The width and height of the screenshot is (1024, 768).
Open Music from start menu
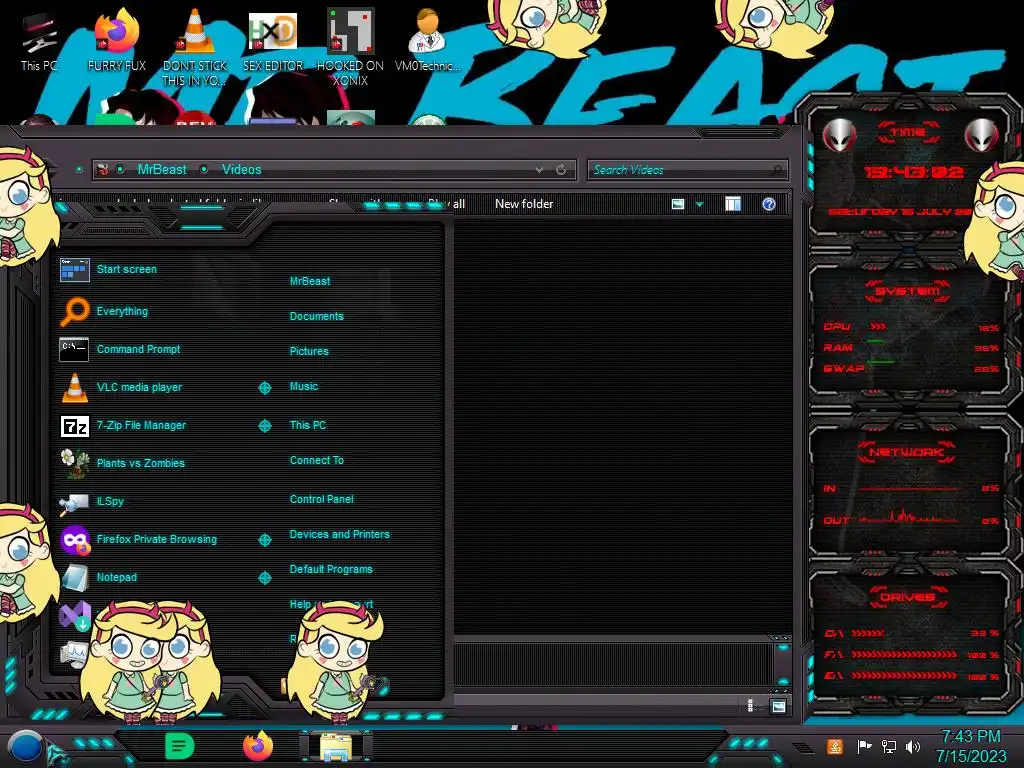pyautogui.click(x=304, y=387)
